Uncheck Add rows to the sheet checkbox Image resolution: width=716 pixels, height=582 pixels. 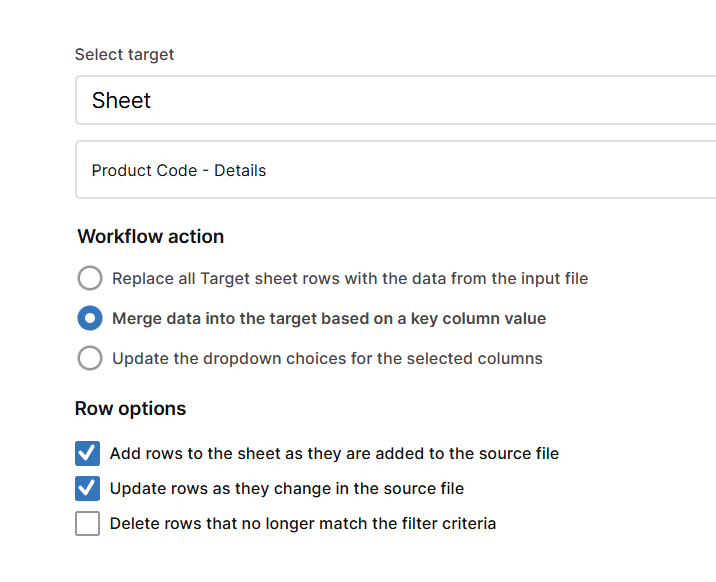[88, 453]
